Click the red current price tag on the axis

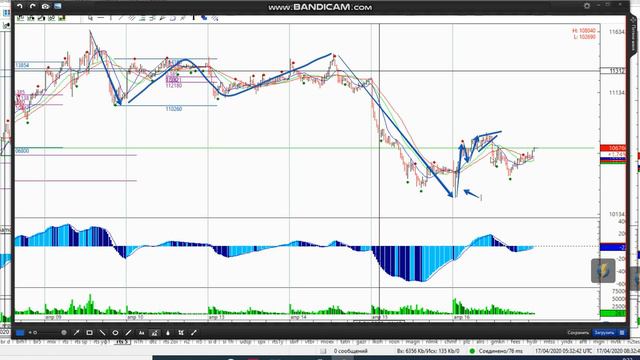613,148
